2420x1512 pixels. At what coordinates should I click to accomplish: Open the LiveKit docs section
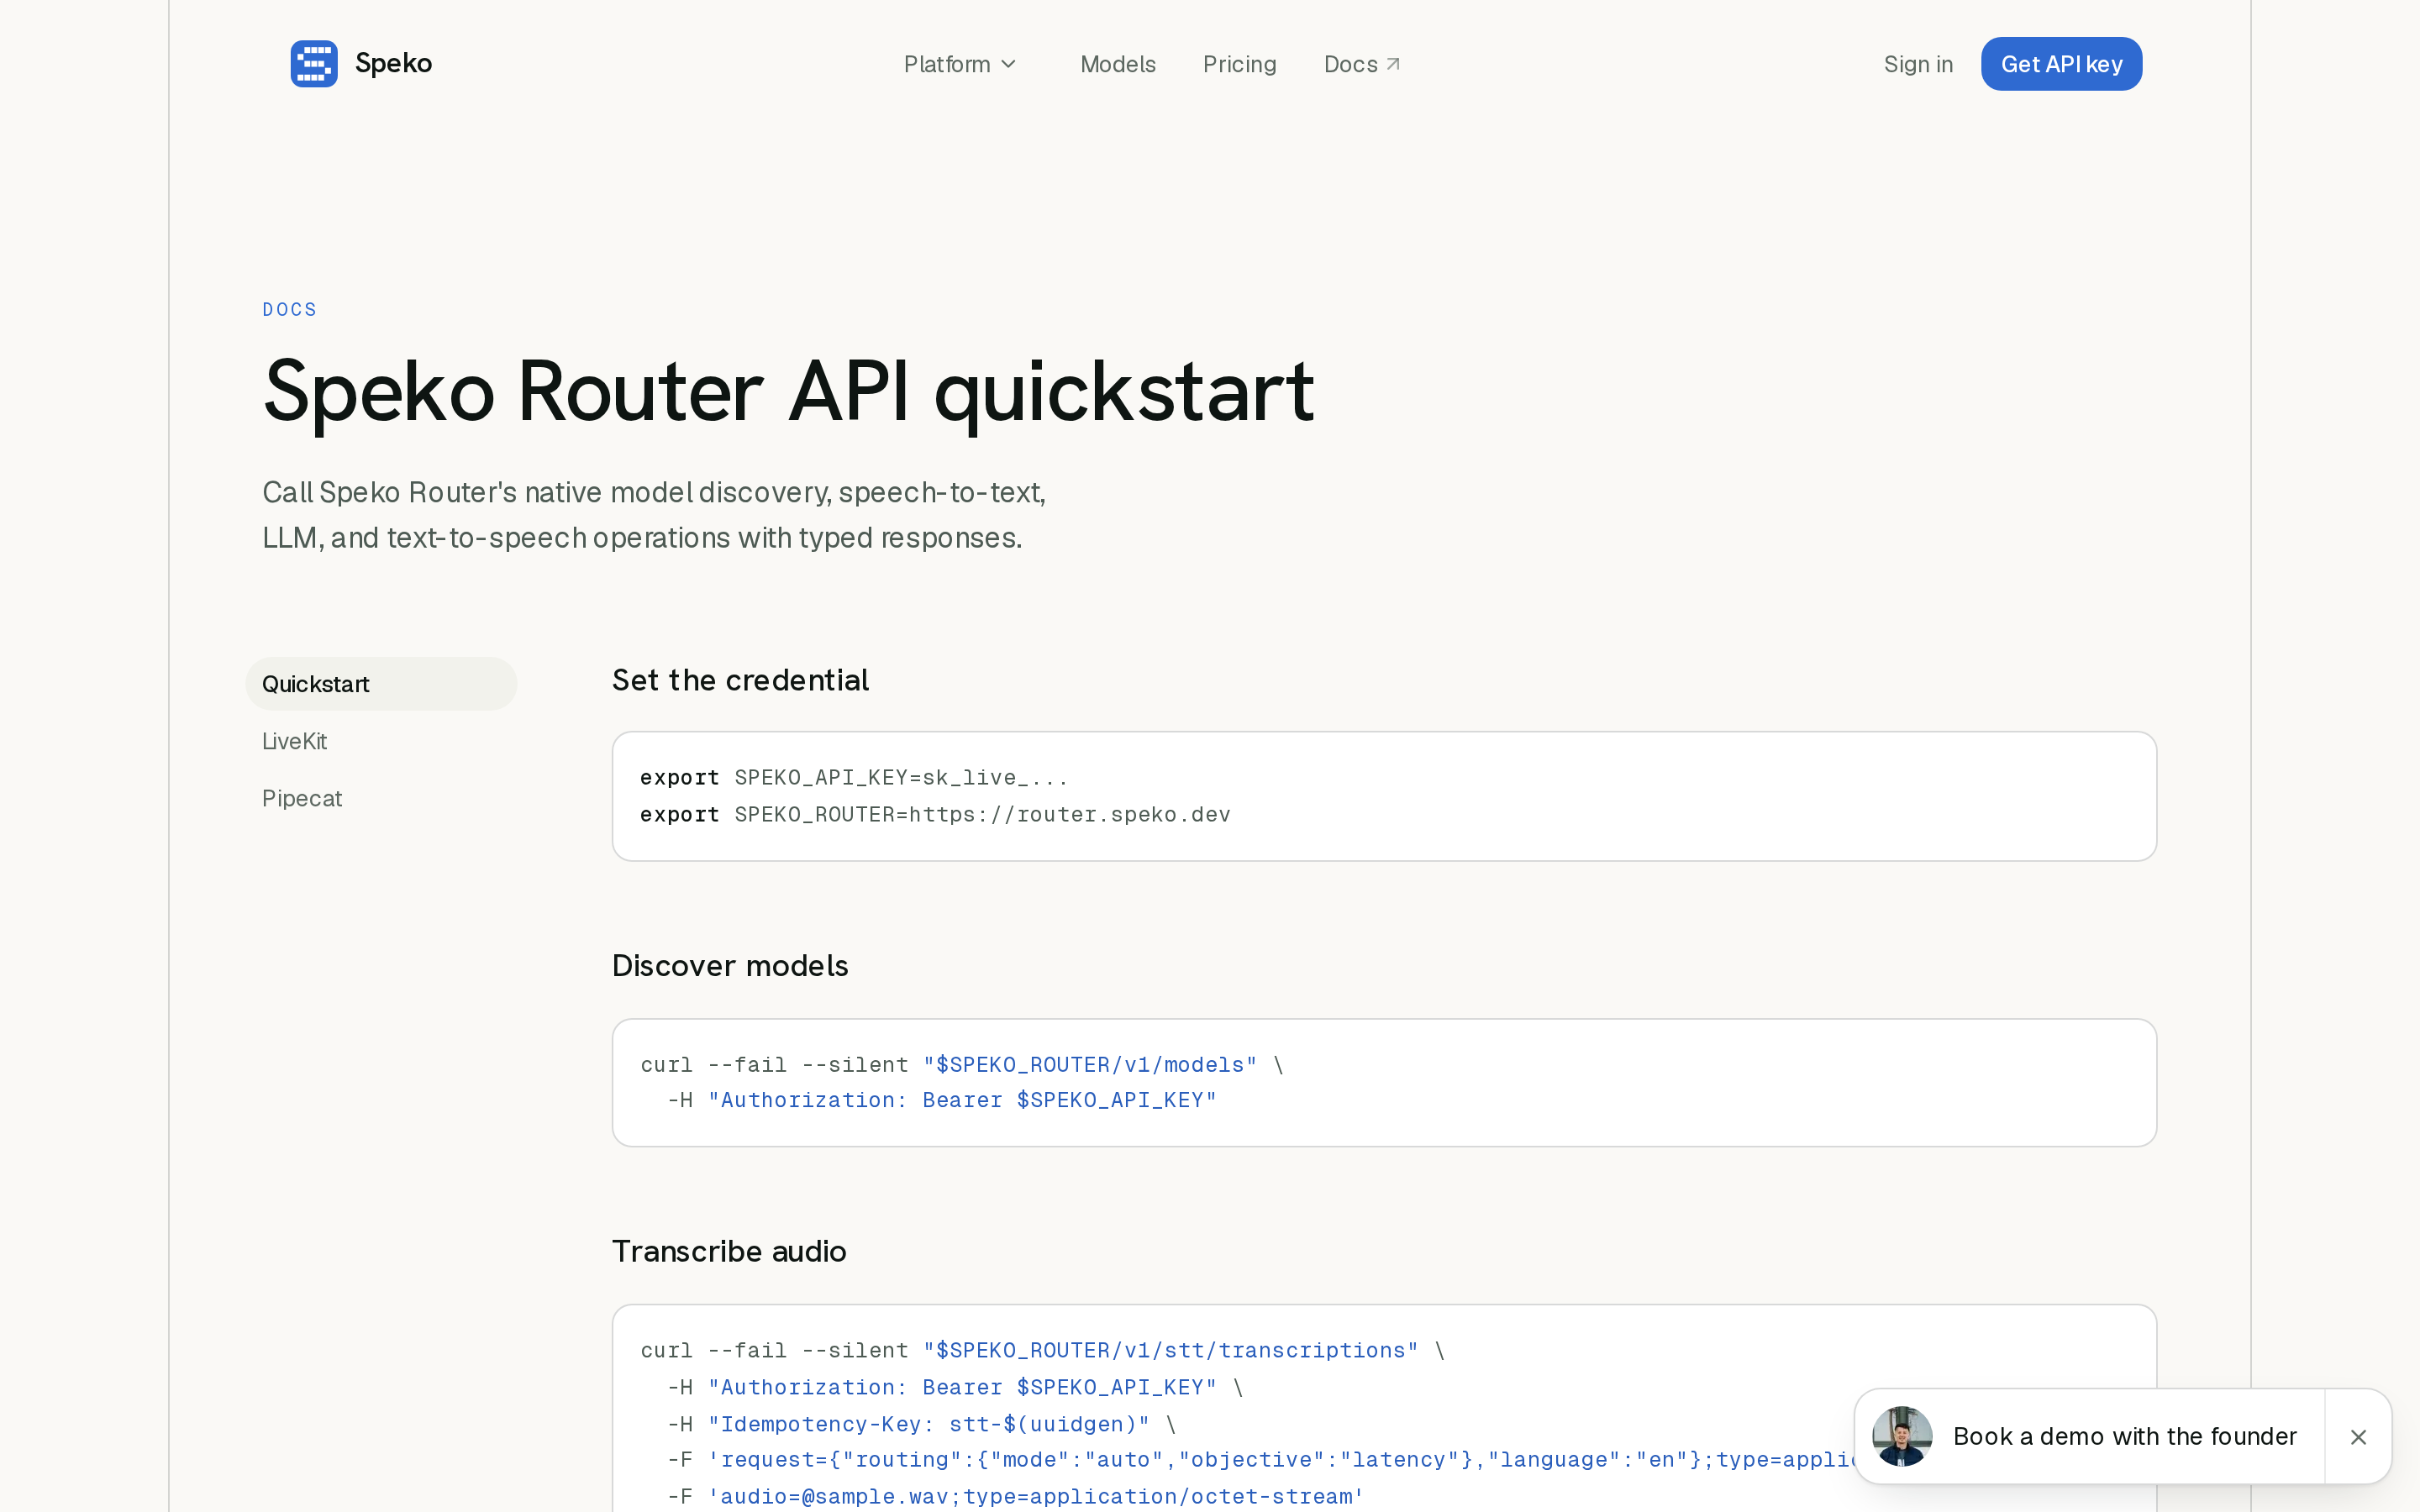point(294,741)
